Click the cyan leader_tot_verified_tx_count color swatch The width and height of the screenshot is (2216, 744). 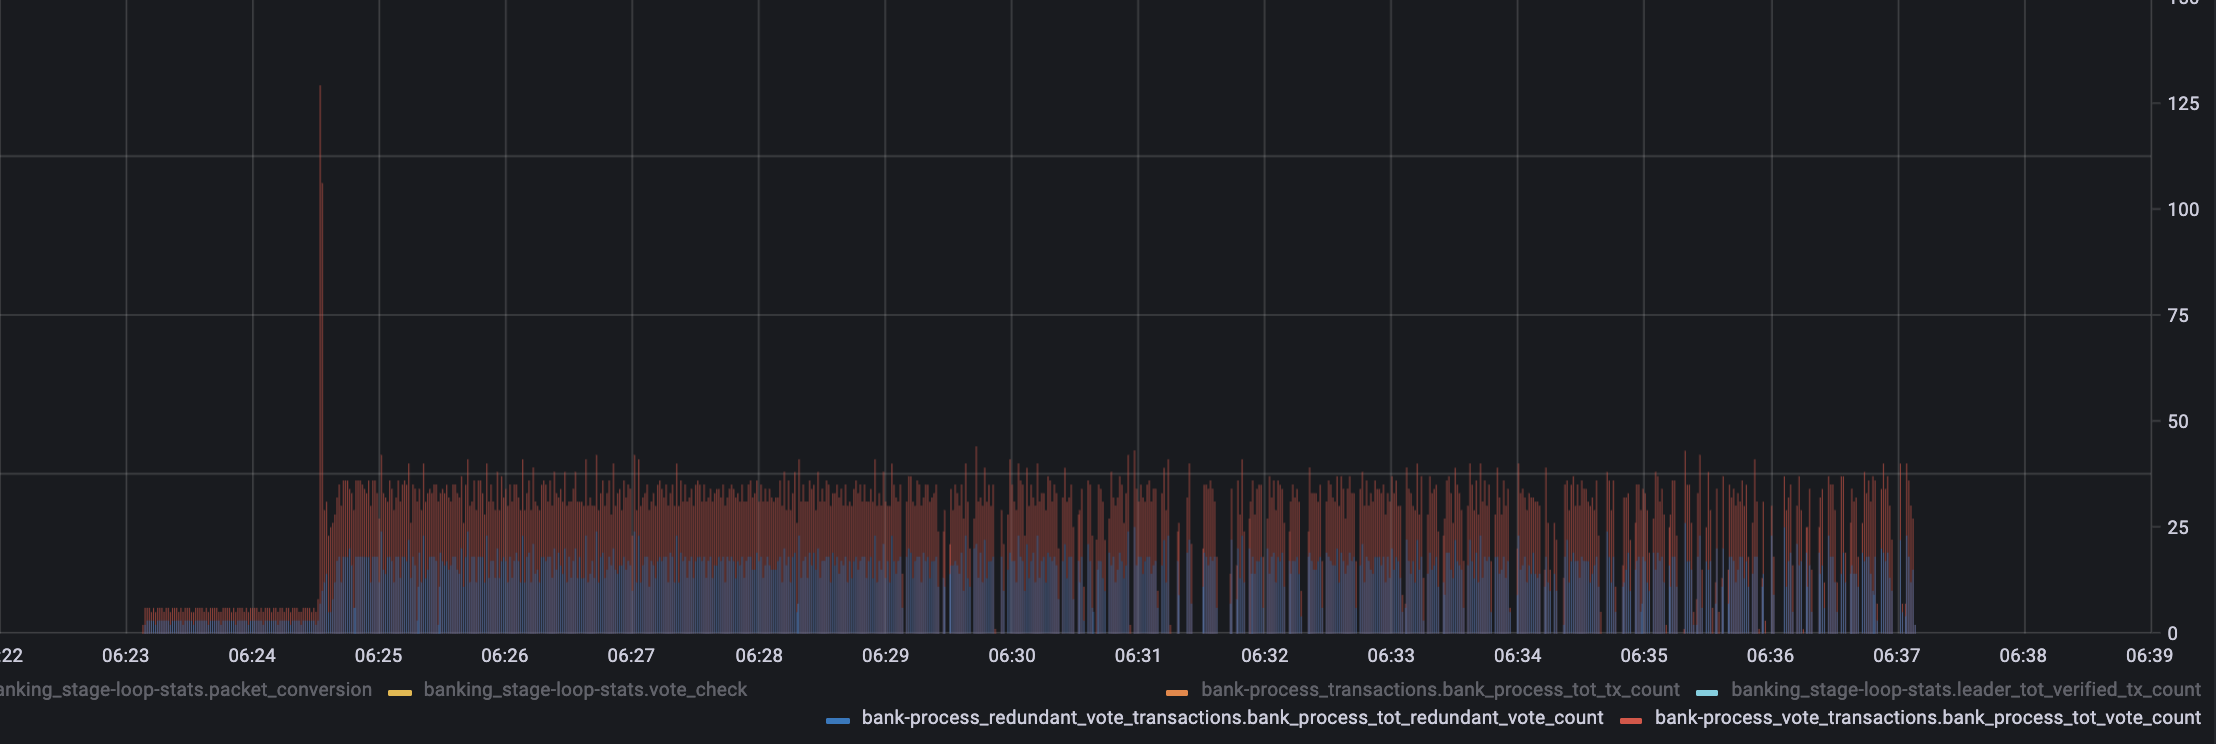click(x=1707, y=692)
